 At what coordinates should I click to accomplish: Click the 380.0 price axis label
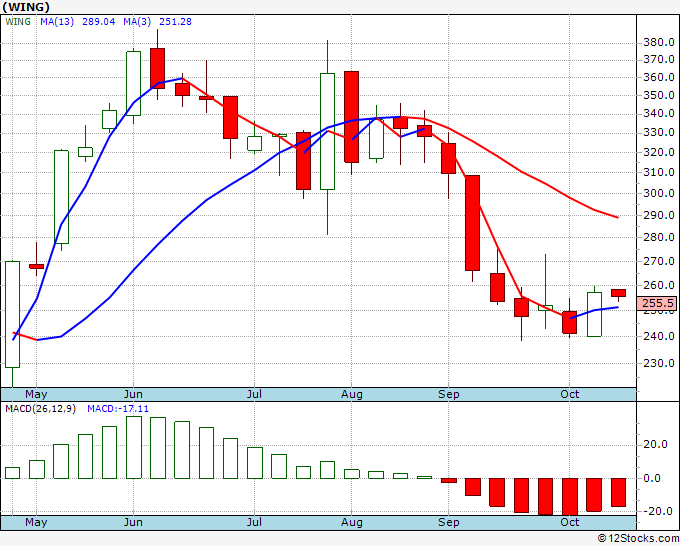point(659,43)
